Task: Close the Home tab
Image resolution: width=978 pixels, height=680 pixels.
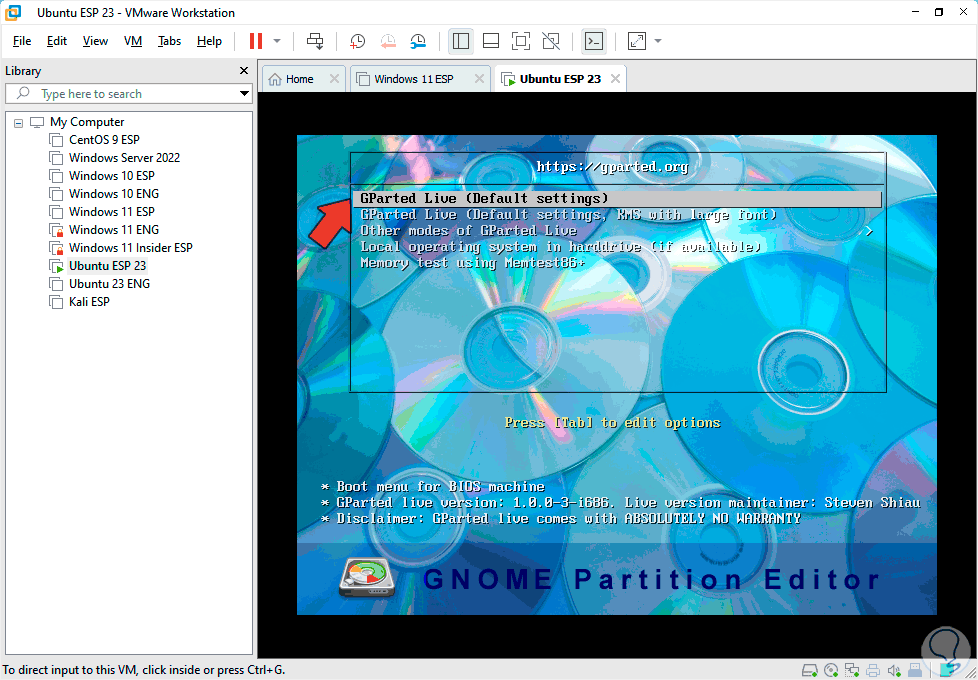Action: pos(334,79)
